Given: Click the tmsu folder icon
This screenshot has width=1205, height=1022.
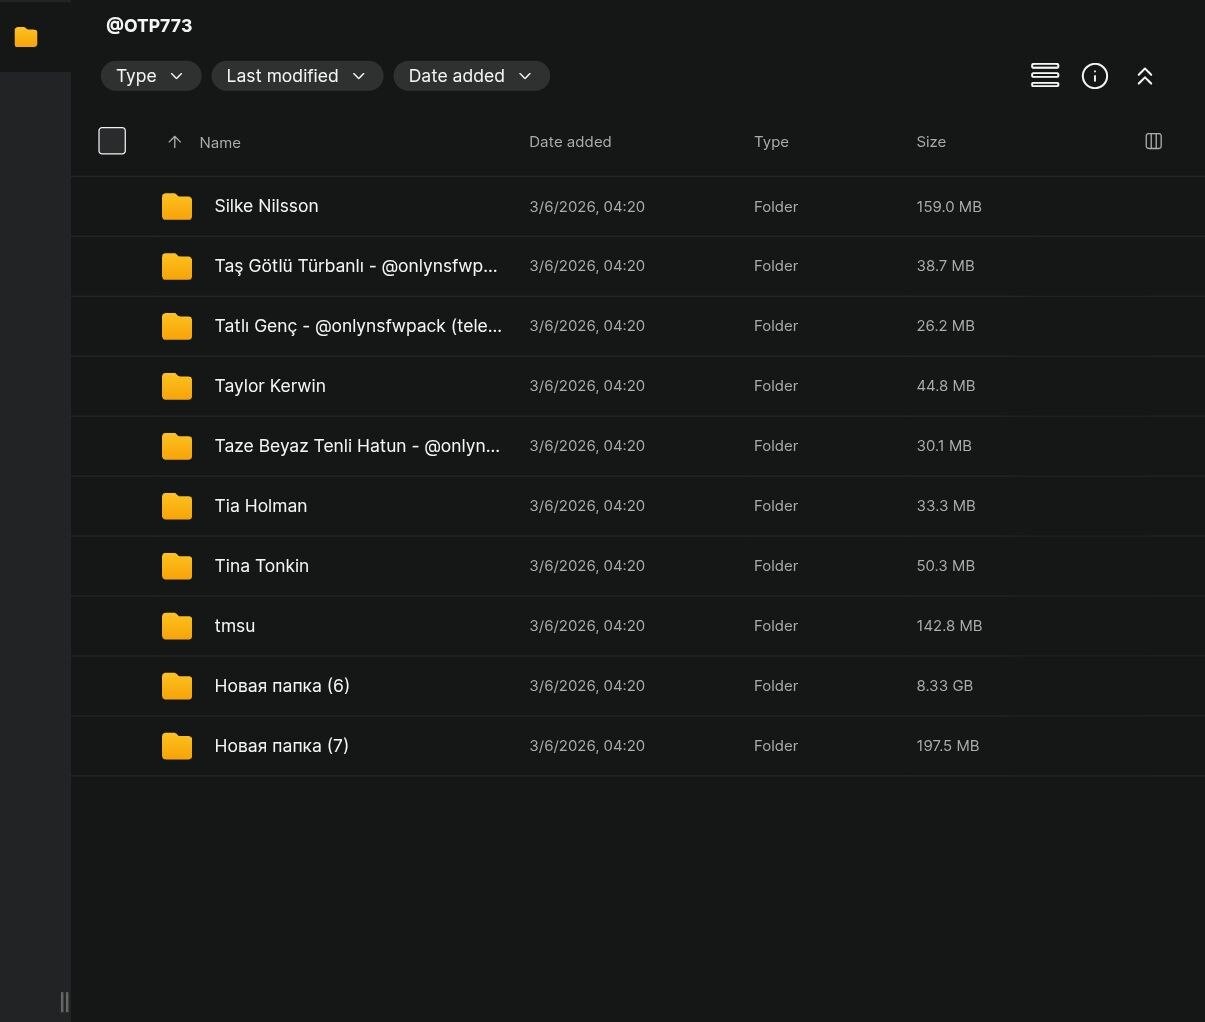Looking at the screenshot, I should pyautogui.click(x=177, y=626).
